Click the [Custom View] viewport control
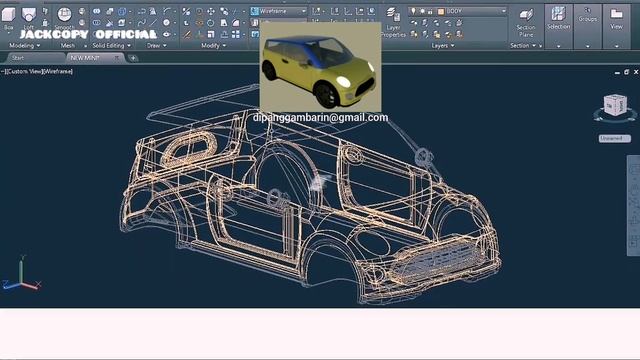 point(23,71)
